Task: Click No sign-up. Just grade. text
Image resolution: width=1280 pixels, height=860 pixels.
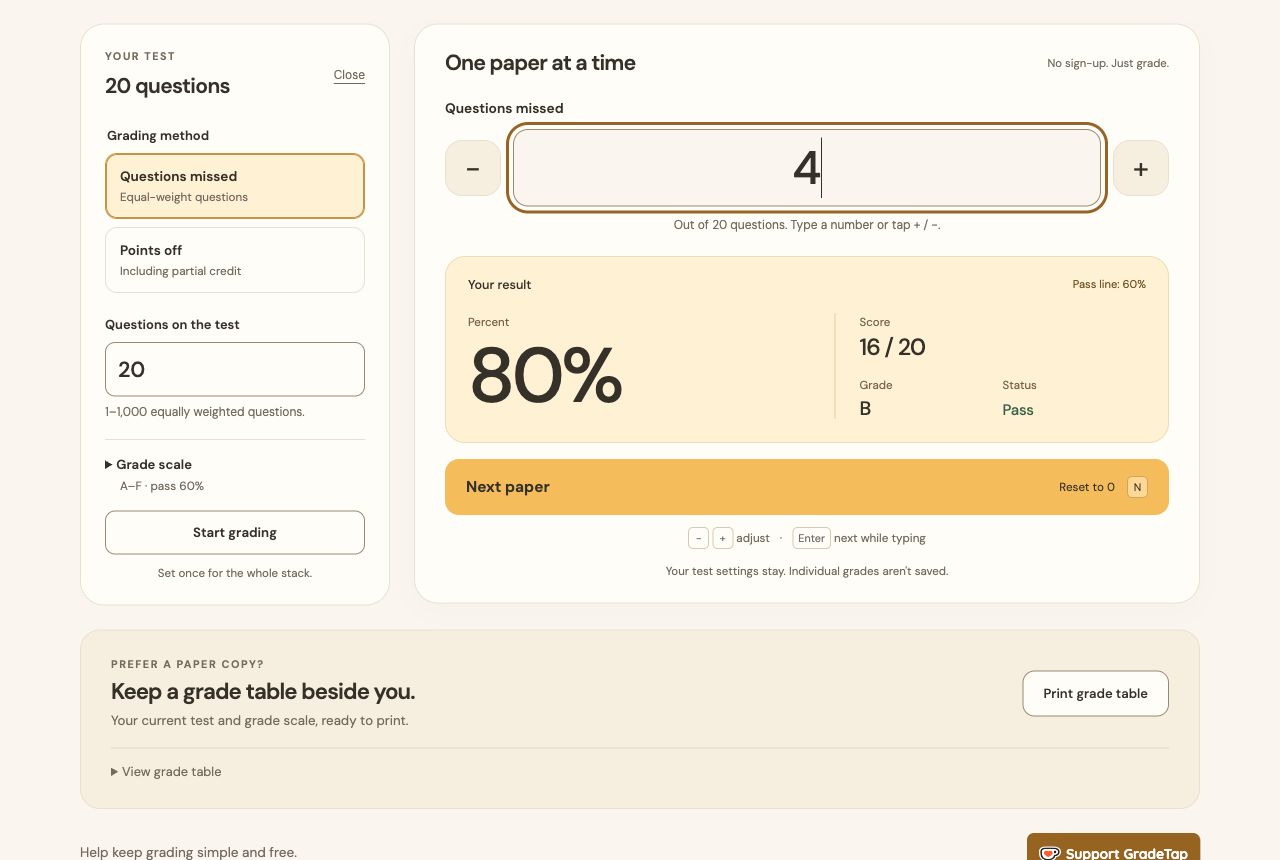Action: (1108, 63)
